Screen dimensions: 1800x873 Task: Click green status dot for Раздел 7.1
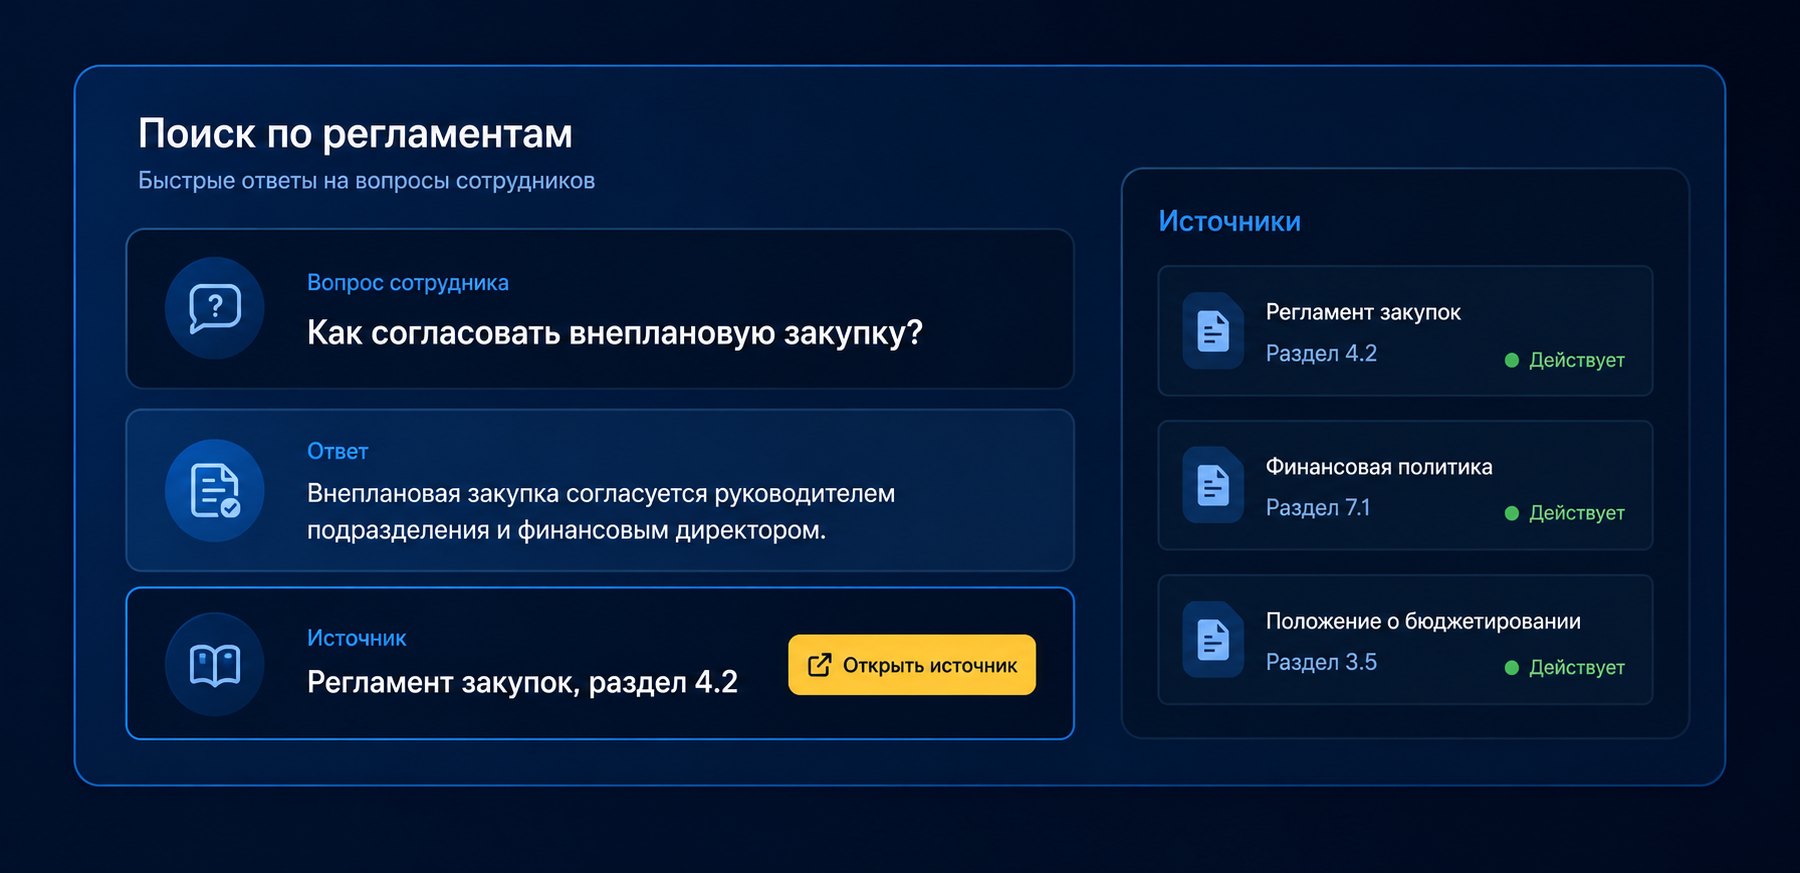[1512, 513]
